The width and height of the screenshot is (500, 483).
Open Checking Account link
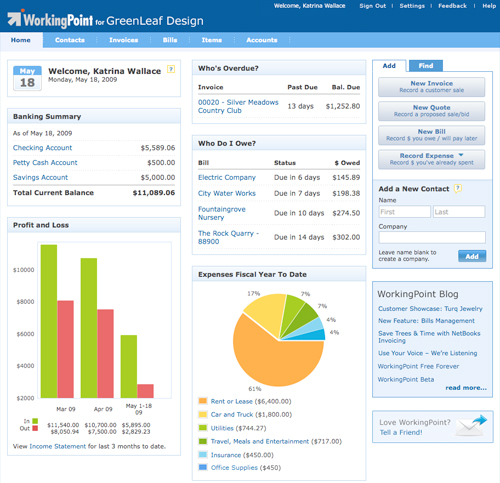point(42,148)
